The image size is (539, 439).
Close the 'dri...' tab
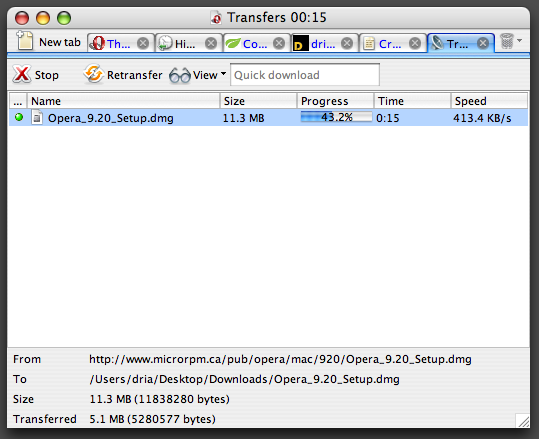point(347,43)
